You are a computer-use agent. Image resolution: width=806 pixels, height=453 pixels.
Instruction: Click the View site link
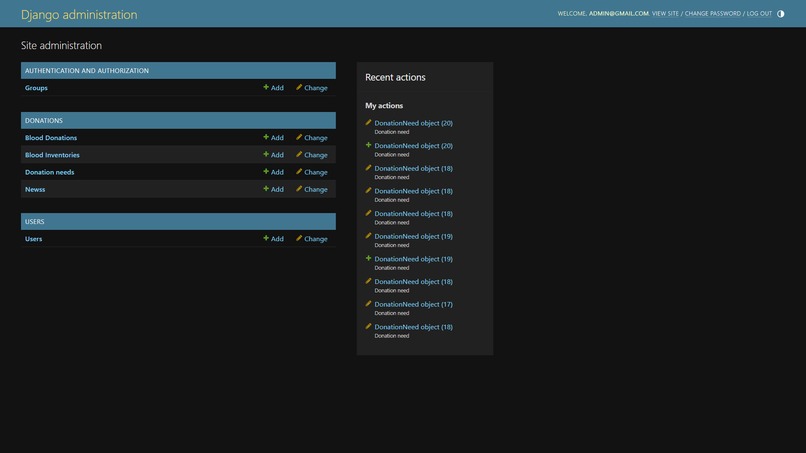[665, 13]
